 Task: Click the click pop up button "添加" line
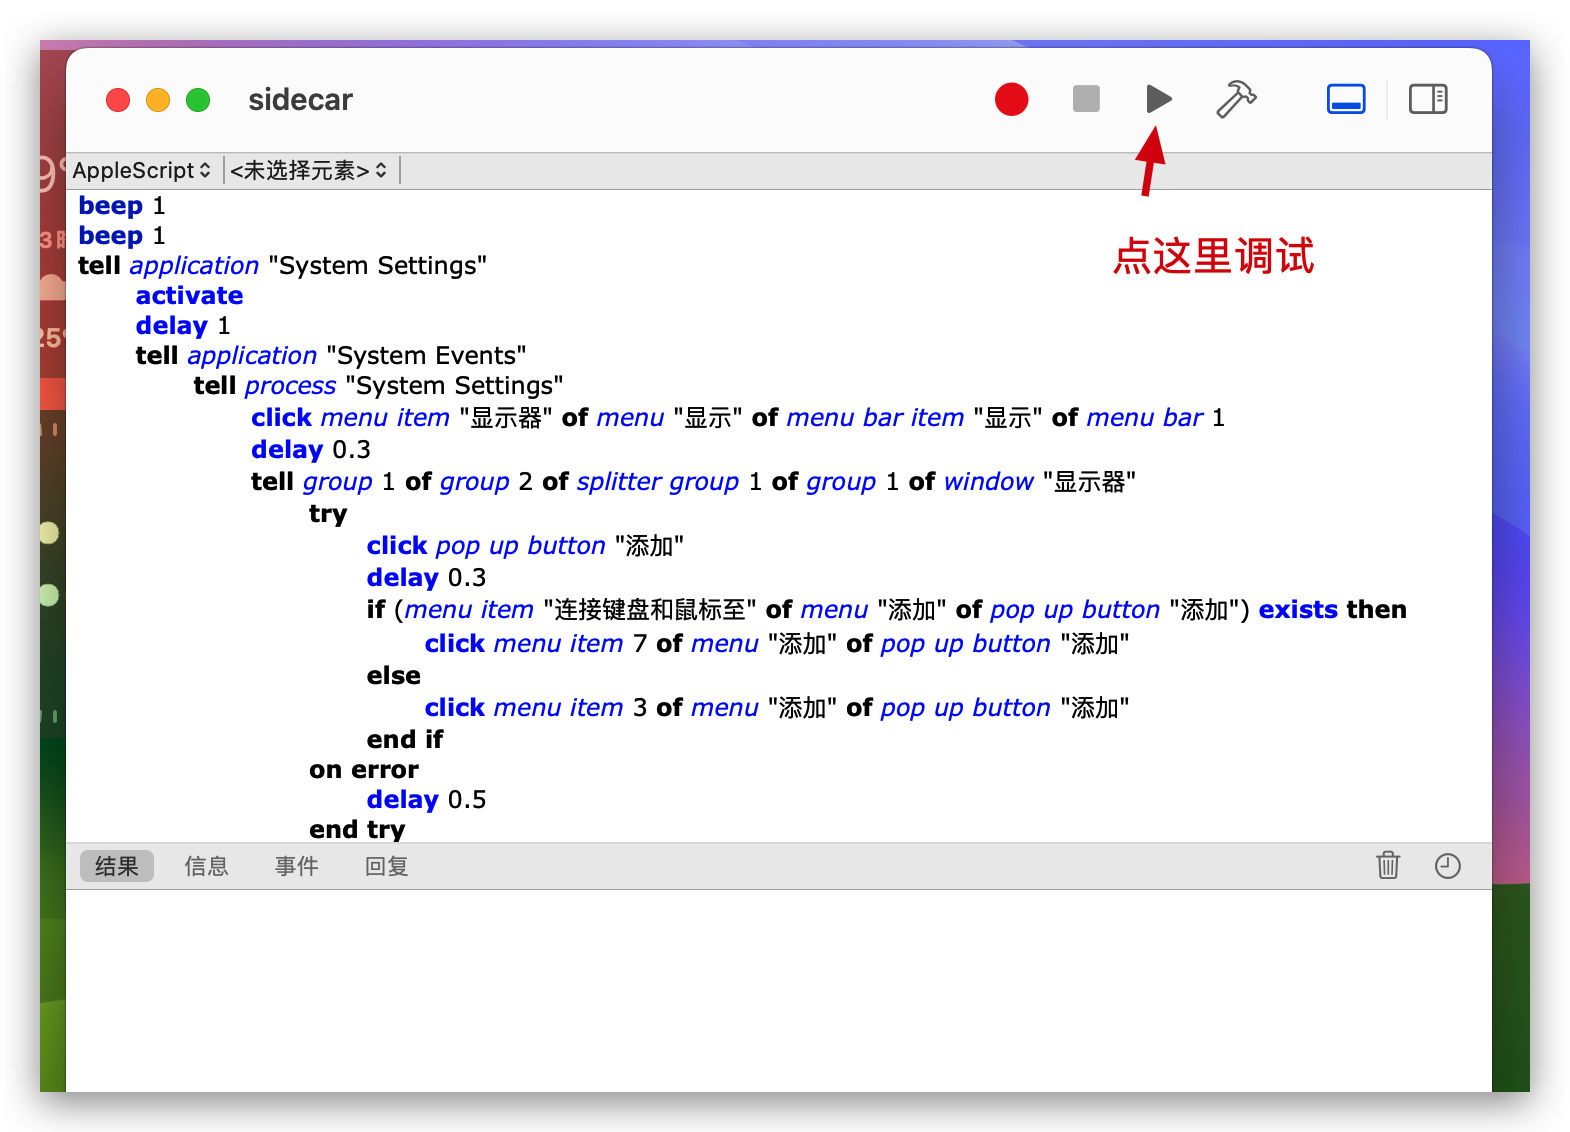point(526,546)
